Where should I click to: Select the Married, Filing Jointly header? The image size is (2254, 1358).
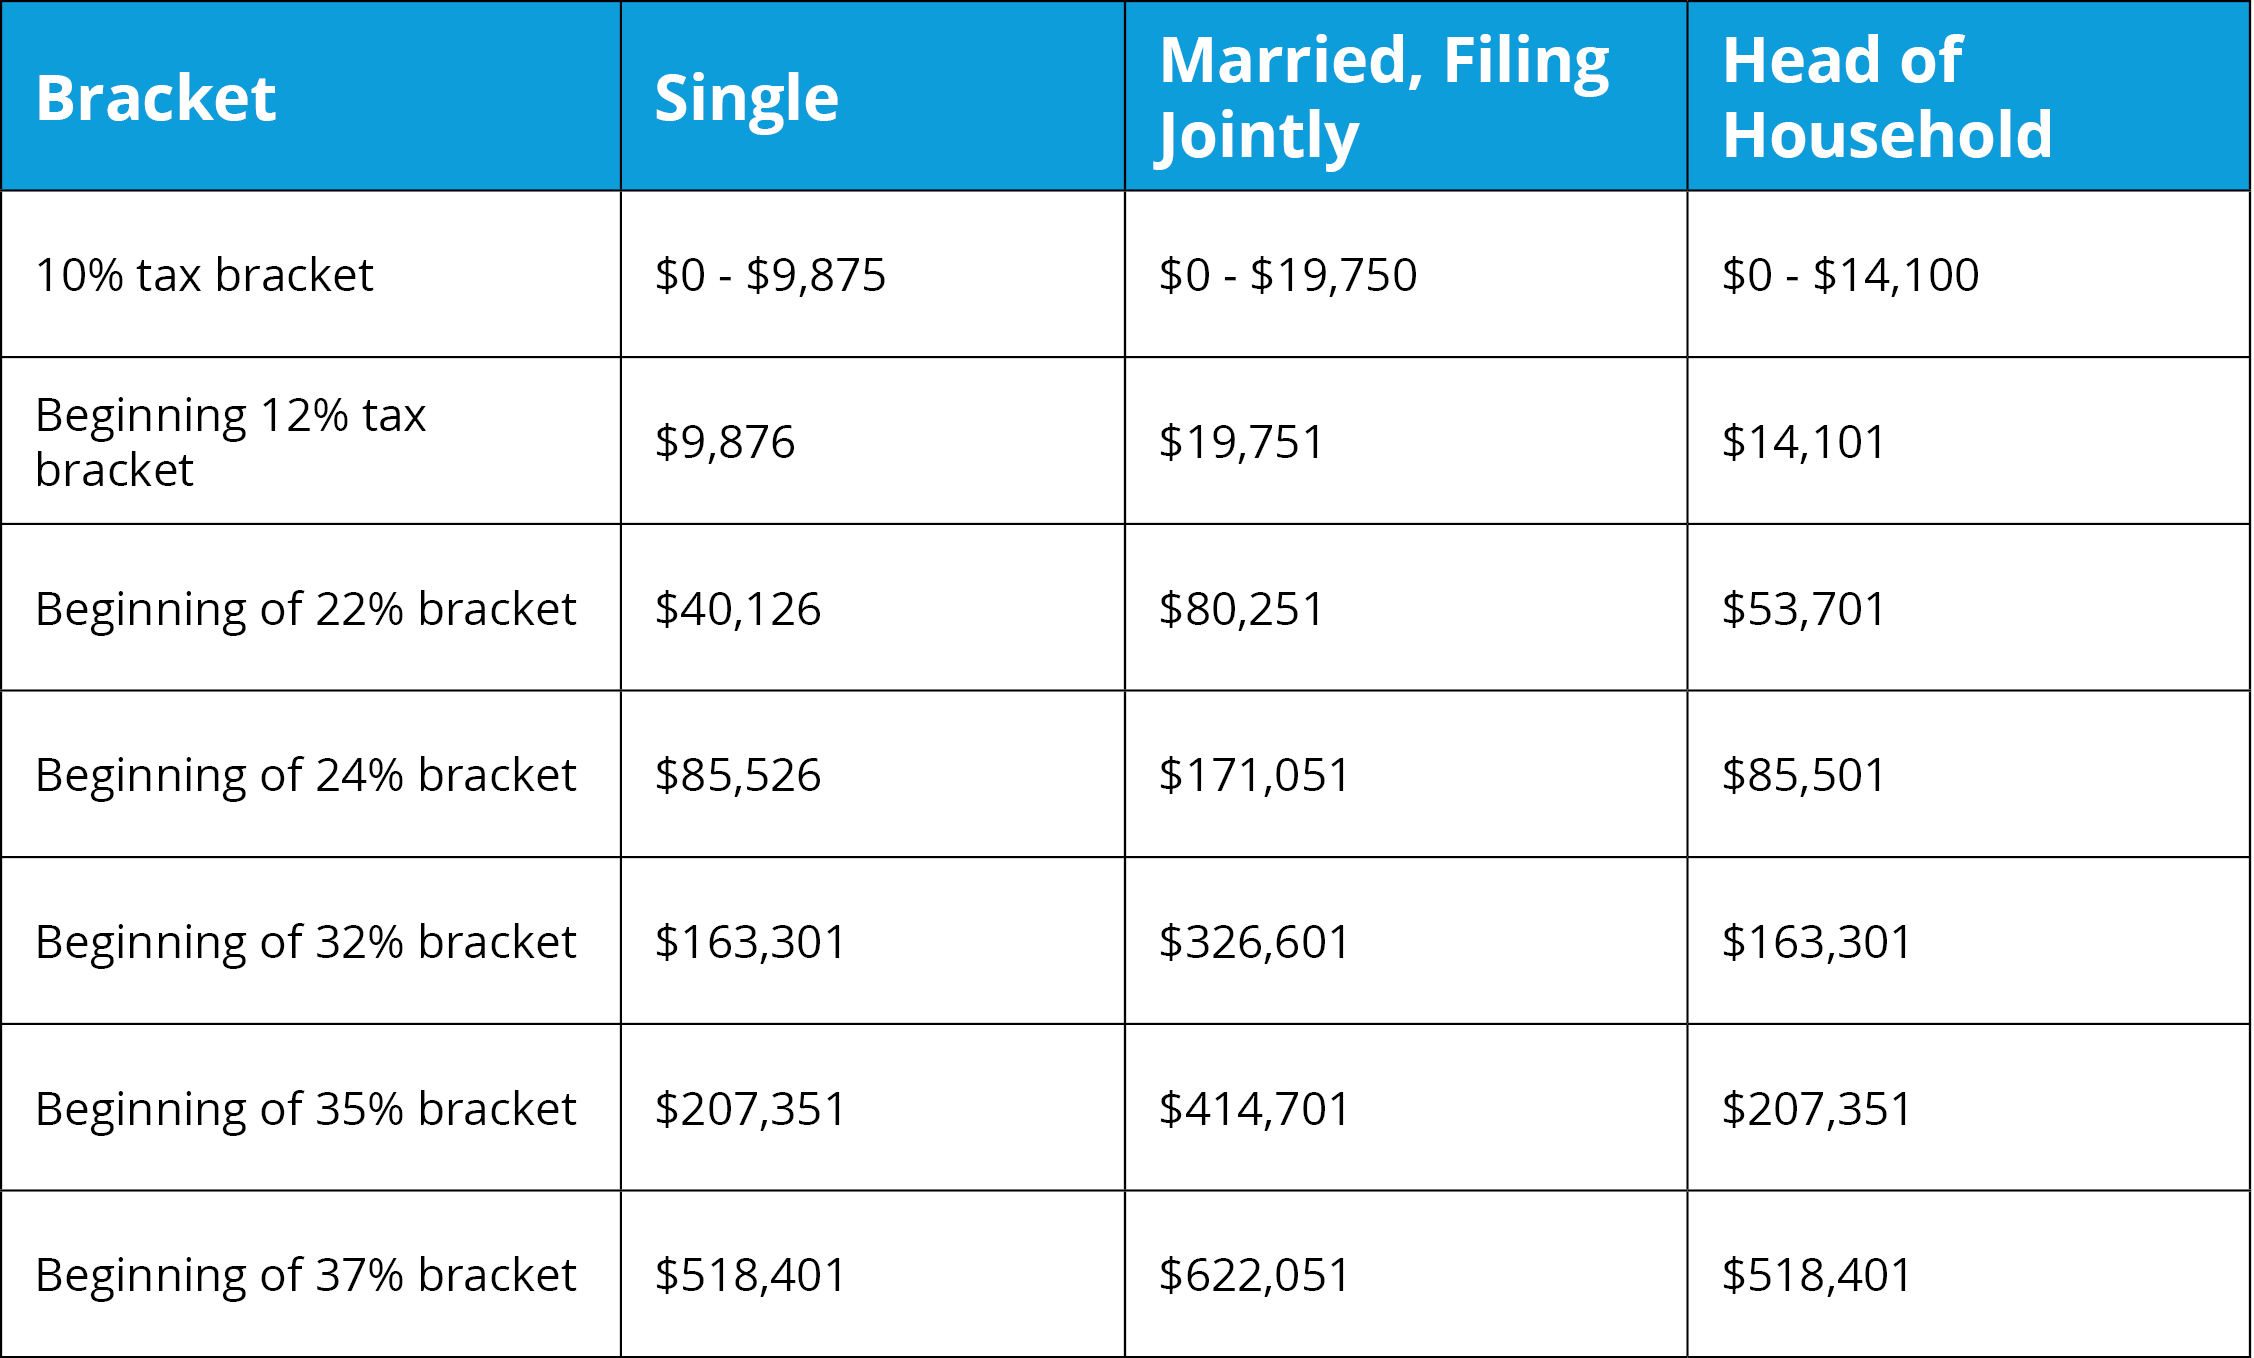pos(1383,97)
